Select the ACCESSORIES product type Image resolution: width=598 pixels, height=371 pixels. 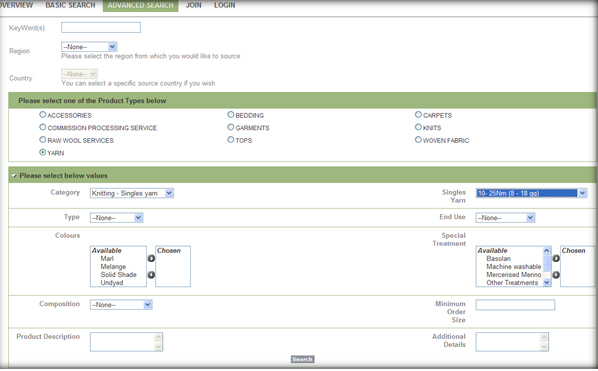pos(43,114)
